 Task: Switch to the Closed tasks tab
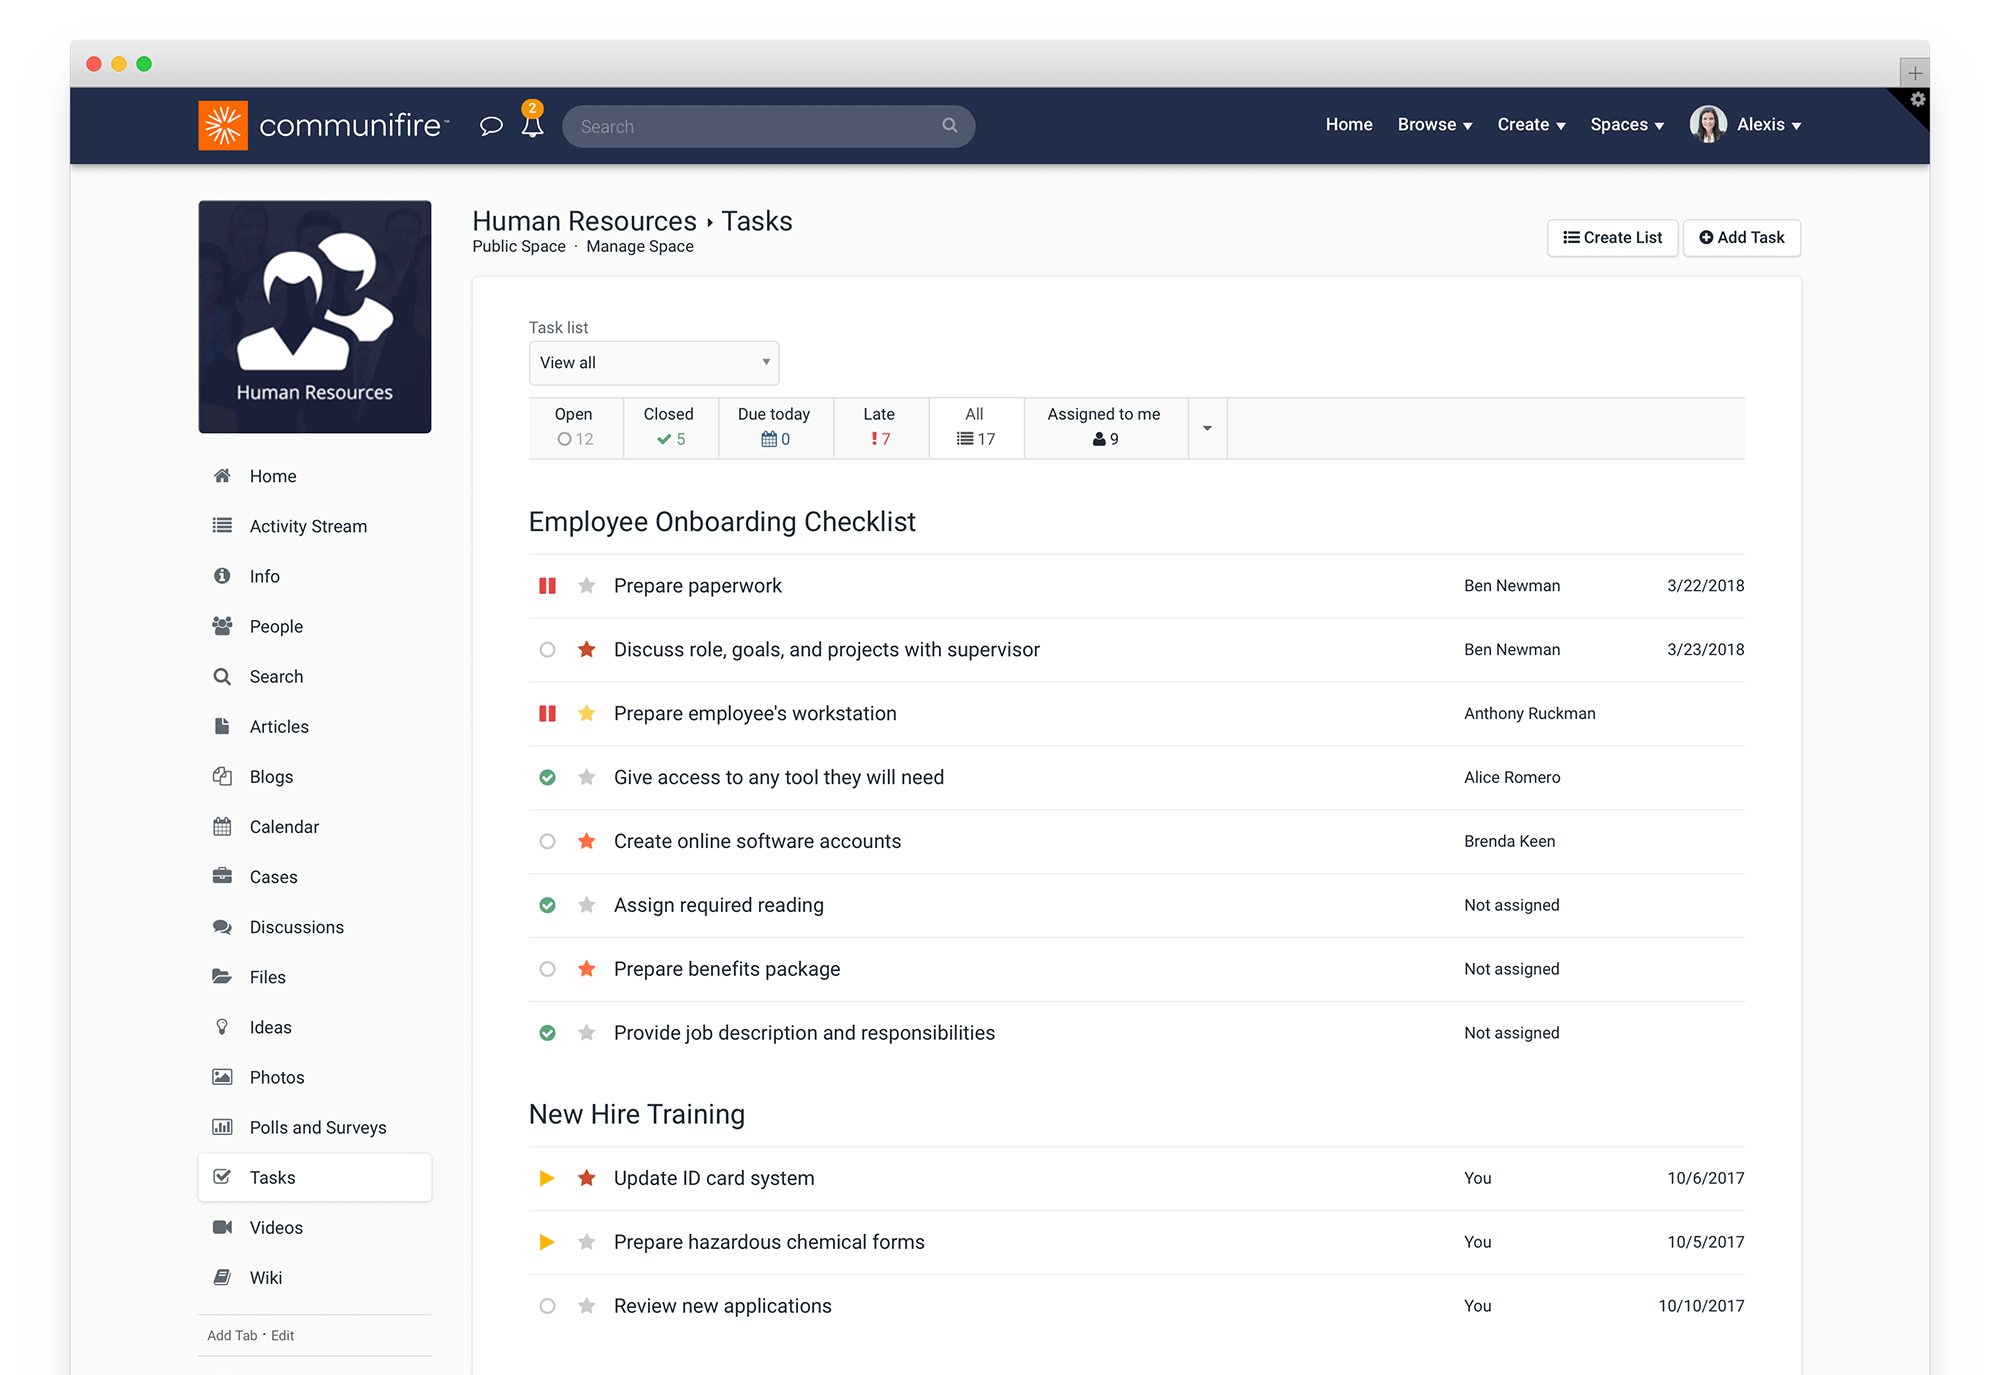point(668,427)
